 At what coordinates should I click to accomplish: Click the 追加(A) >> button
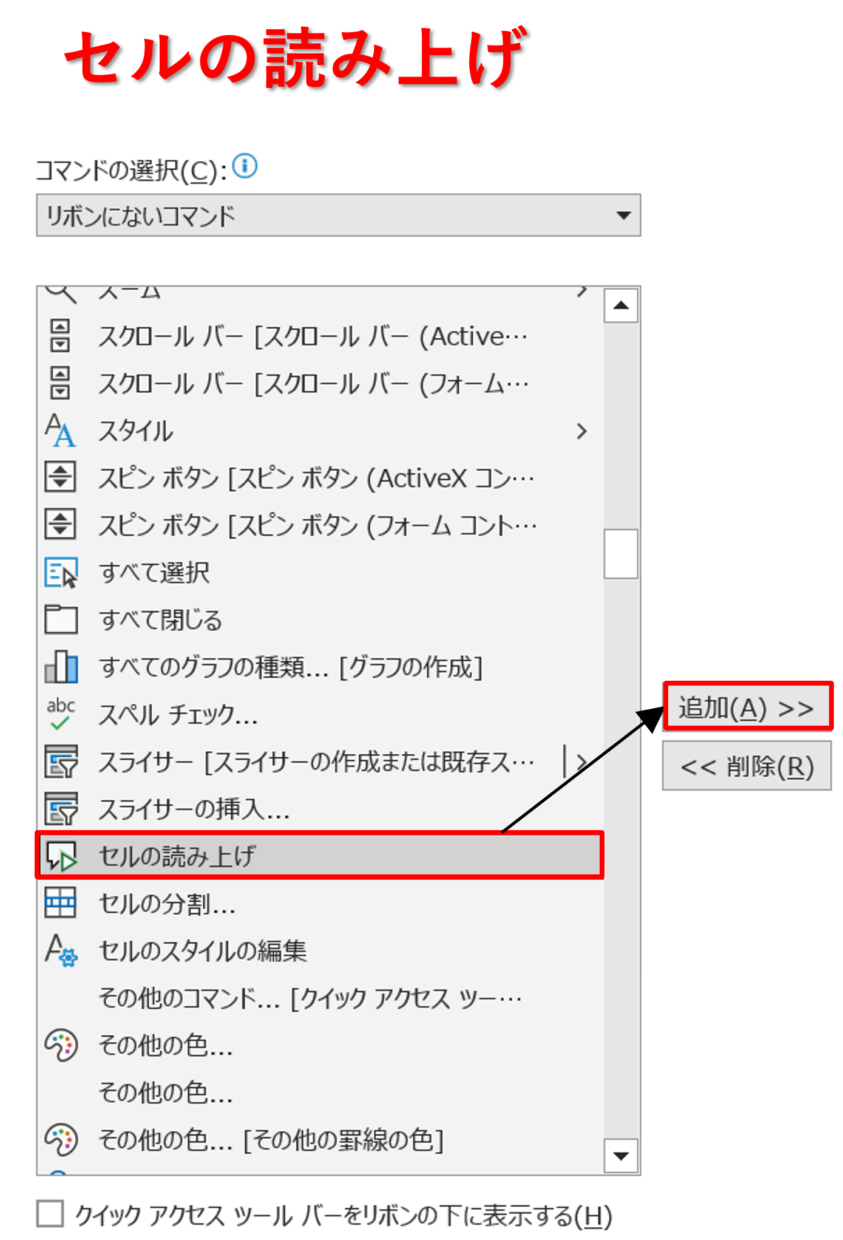click(746, 708)
